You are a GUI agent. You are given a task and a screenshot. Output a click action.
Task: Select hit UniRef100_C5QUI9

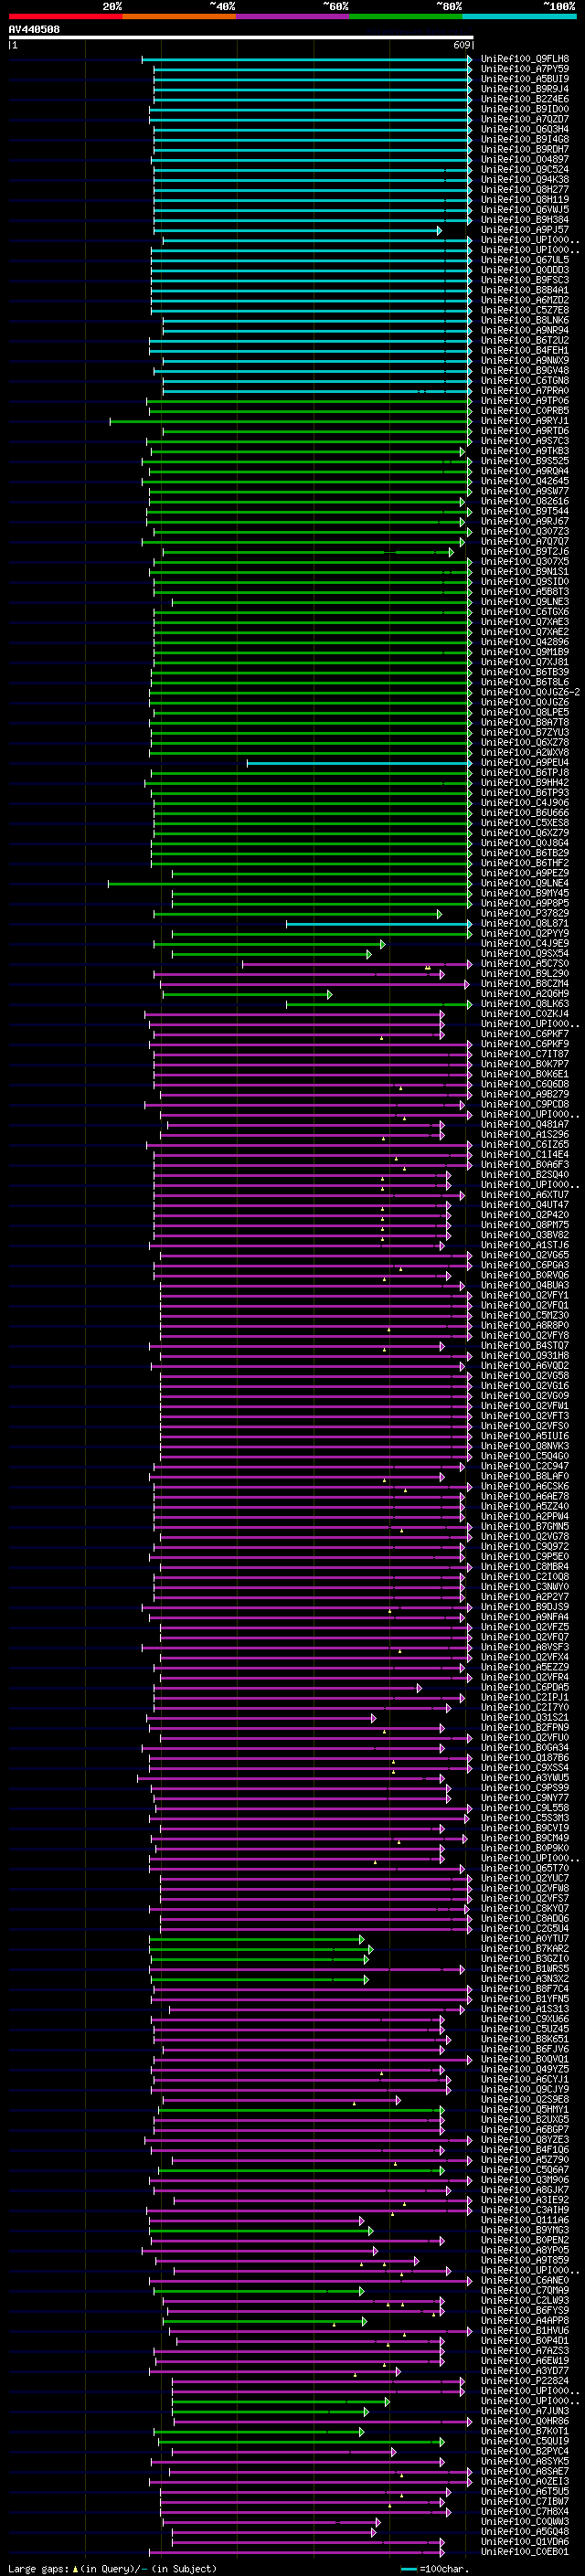[x=525, y=2441]
